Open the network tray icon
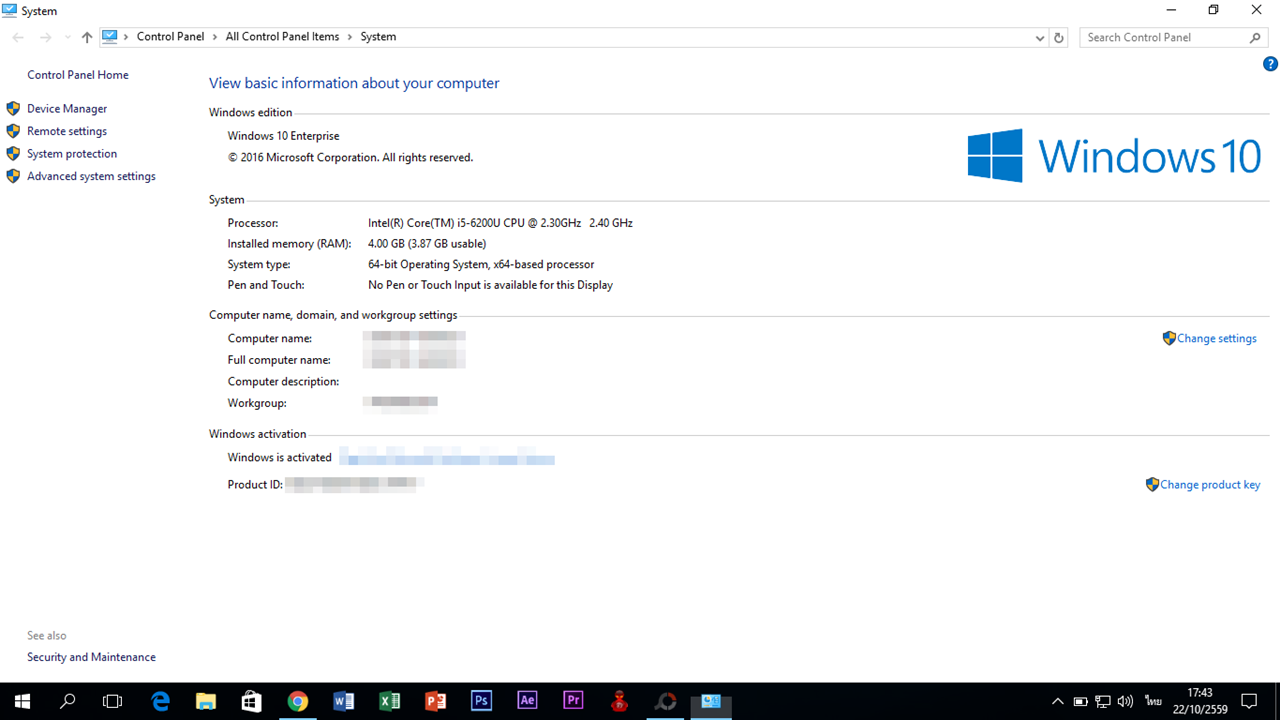This screenshot has width=1280, height=720. [x=1103, y=701]
